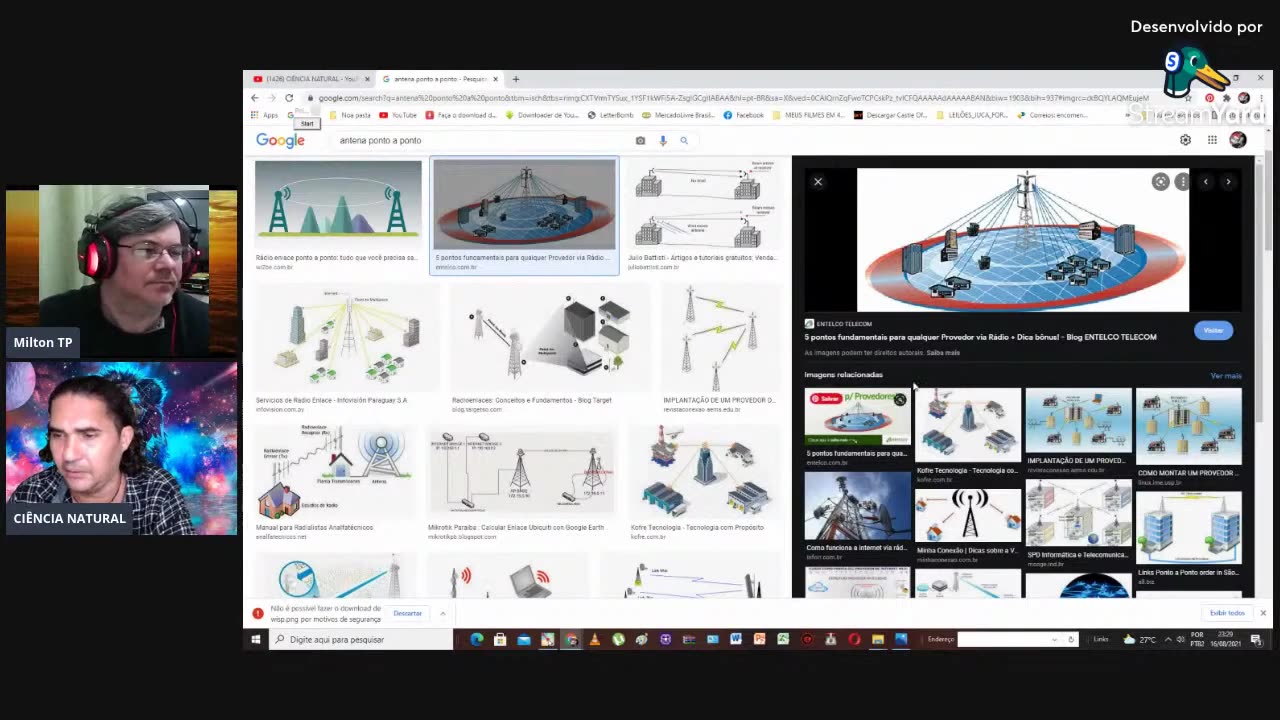Open VLC media player from taskbar

point(594,639)
